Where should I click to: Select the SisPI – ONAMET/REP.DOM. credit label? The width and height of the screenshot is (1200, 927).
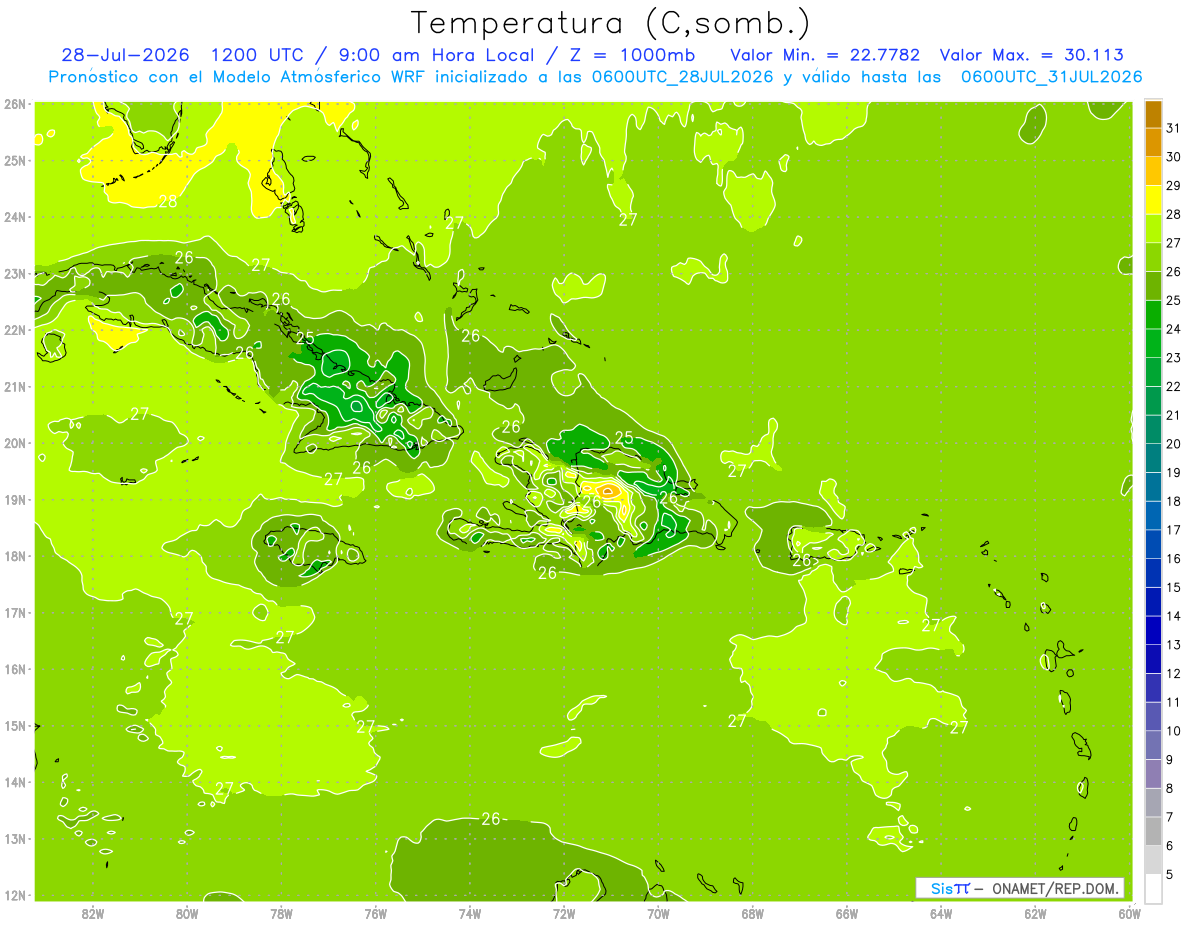[1020, 888]
